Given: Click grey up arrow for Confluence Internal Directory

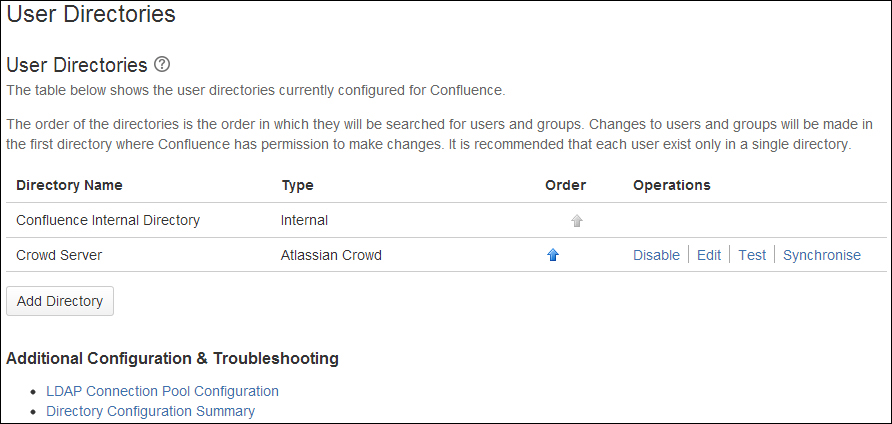Looking at the screenshot, I should pyautogui.click(x=577, y=221).
